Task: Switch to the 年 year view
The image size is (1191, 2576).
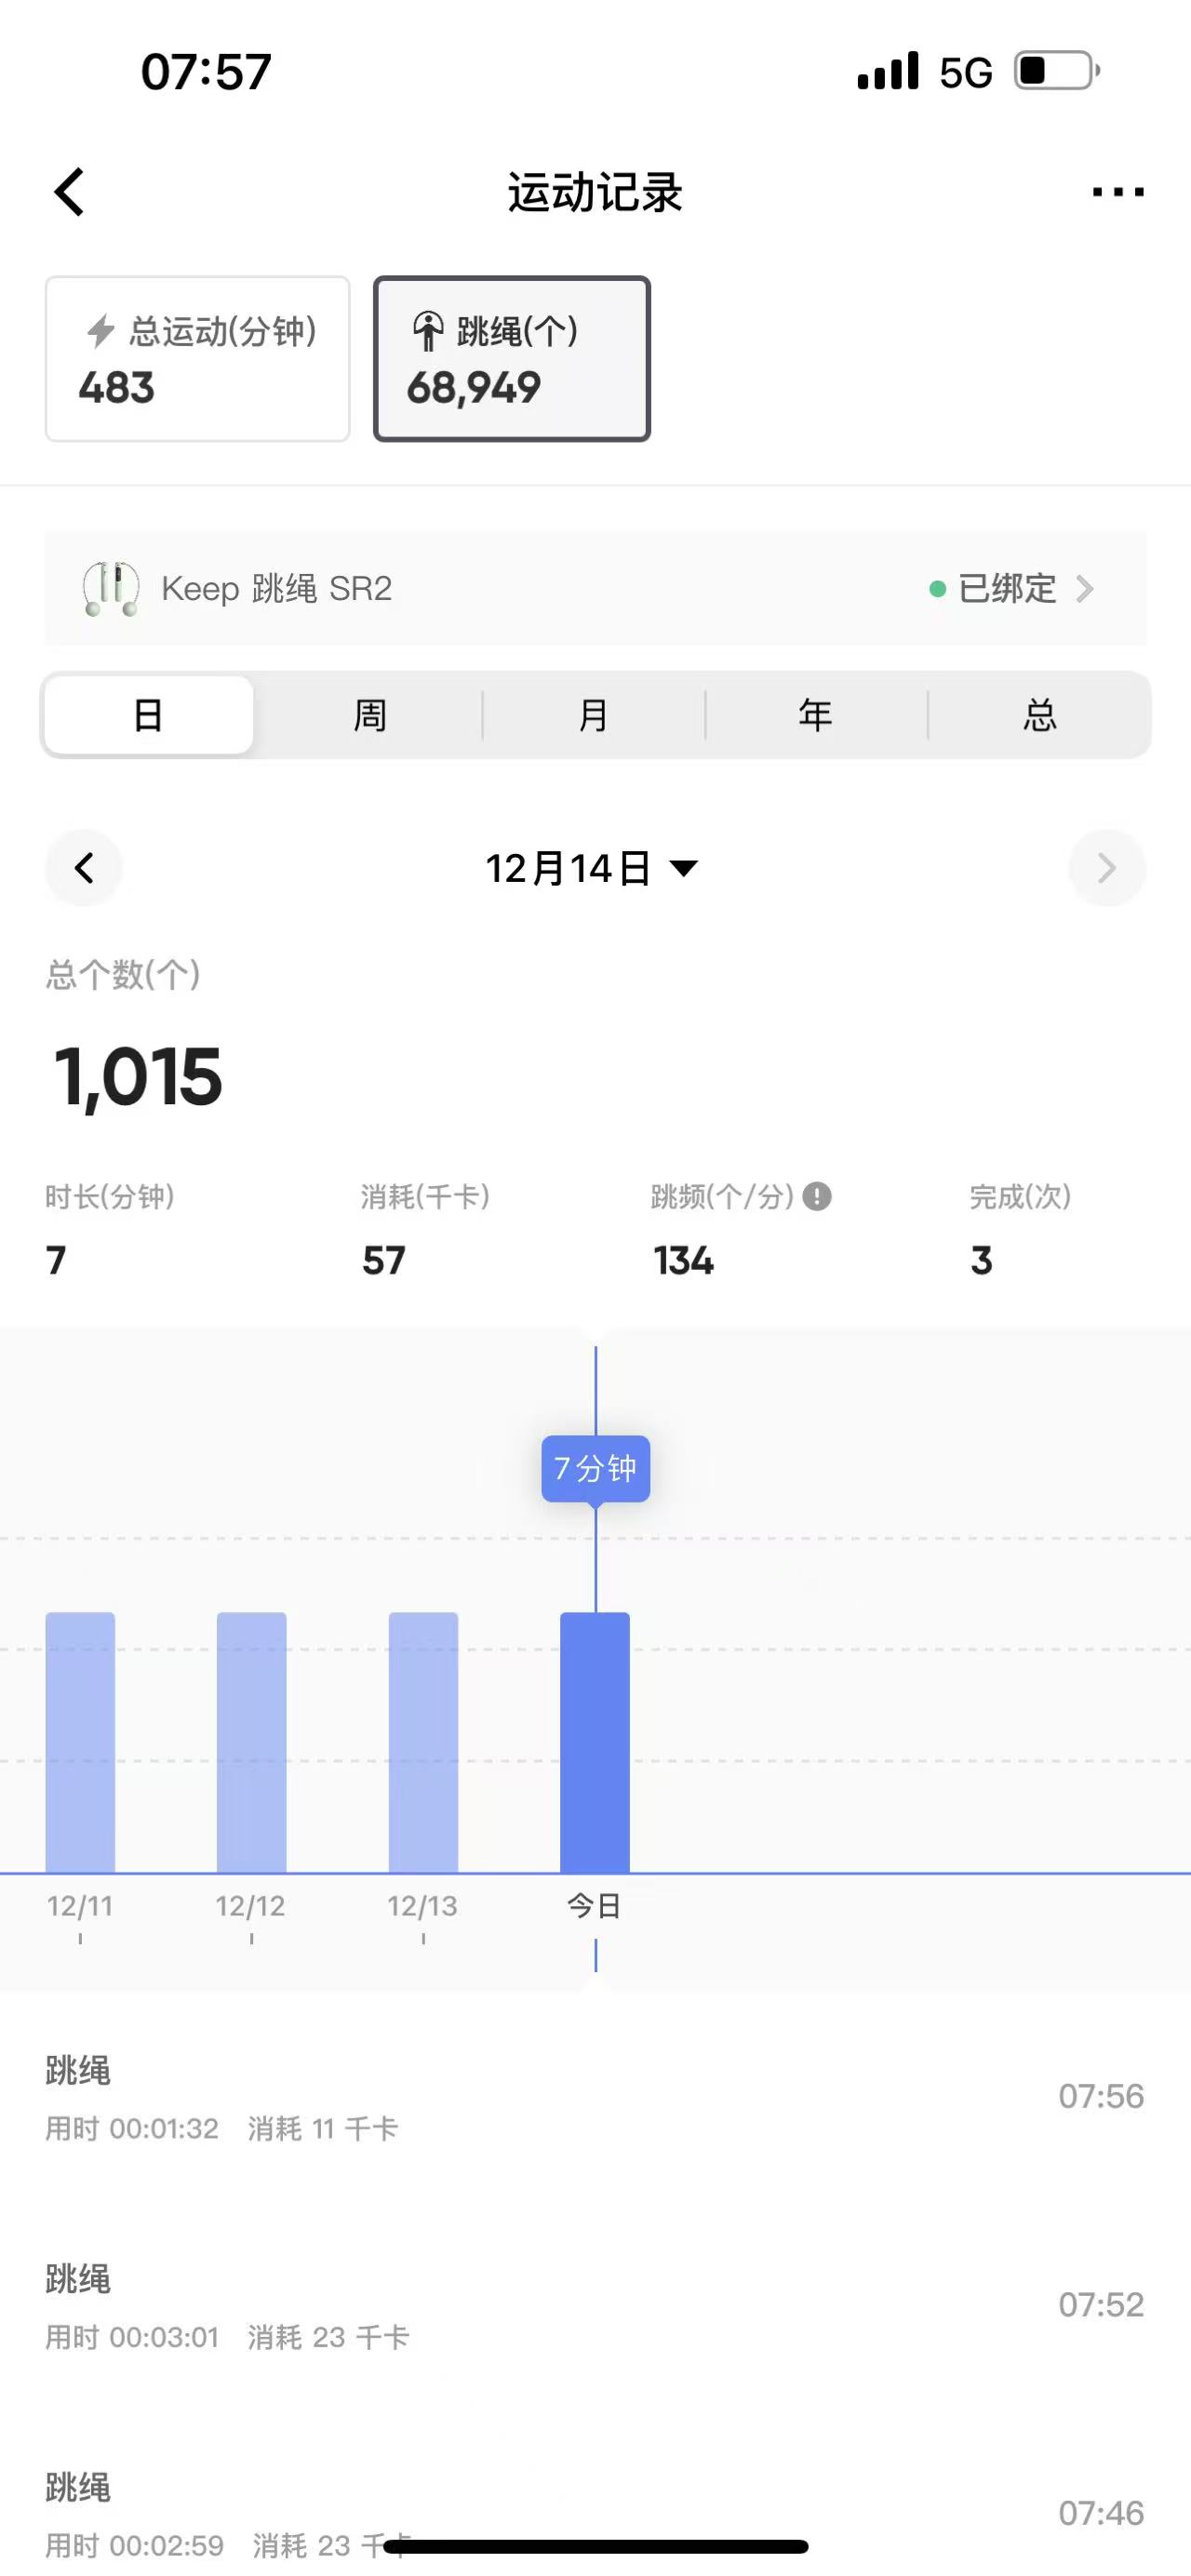Action: coord(816,715)
